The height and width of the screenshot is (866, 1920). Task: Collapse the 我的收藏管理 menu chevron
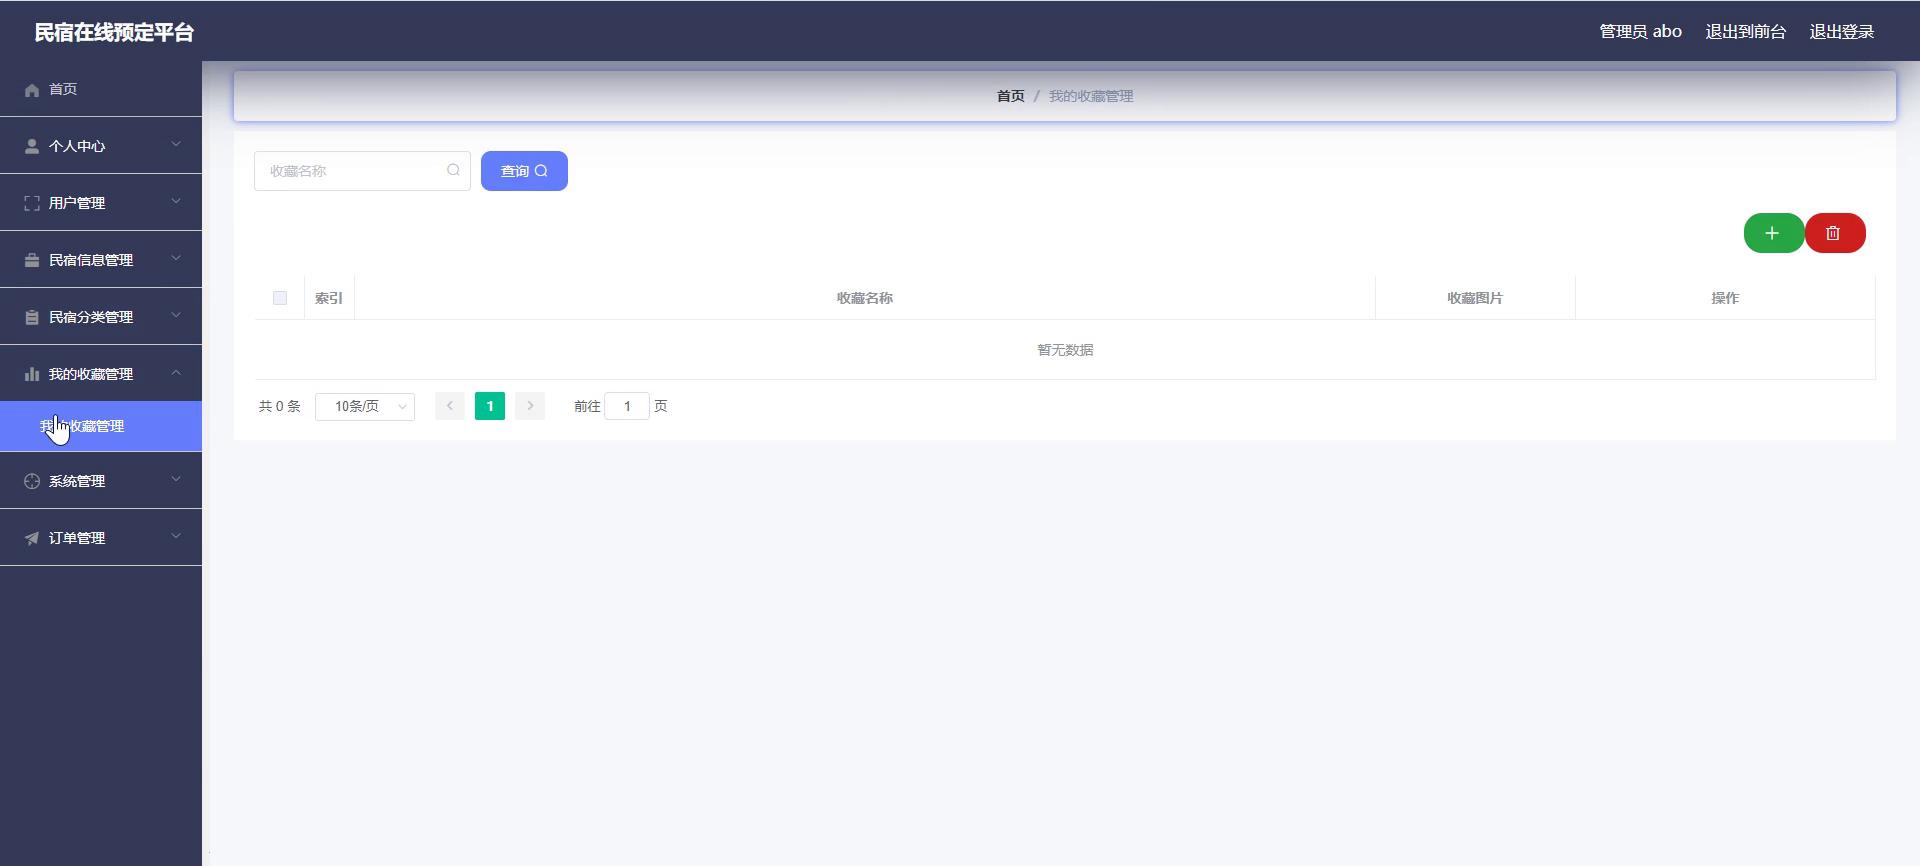click(176, 373)
